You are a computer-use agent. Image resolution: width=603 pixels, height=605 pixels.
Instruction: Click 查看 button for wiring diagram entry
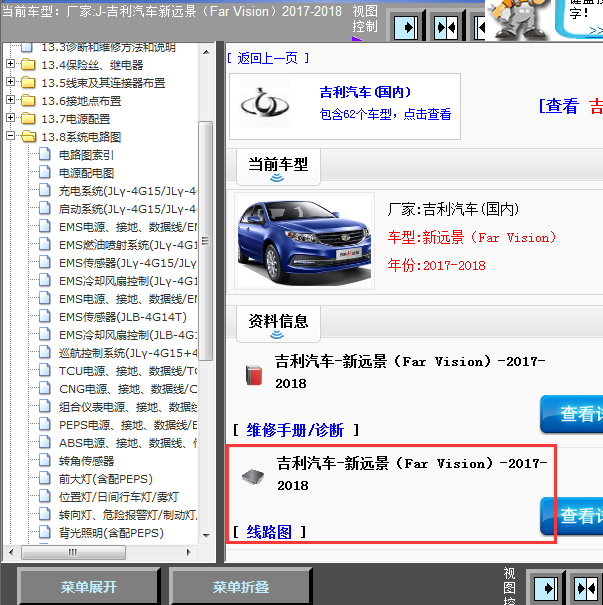pyautogui.click(x=572, y=516)
